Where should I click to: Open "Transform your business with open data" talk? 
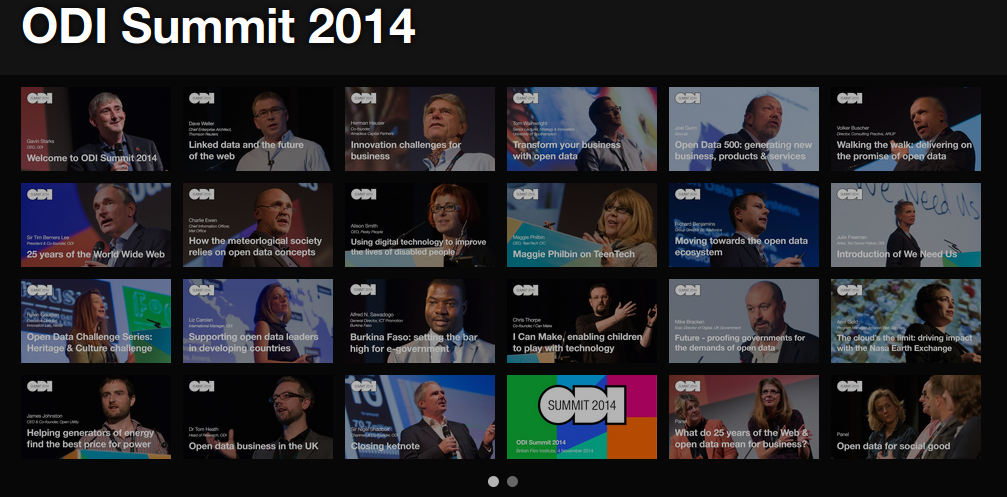(x=582, y=129)
